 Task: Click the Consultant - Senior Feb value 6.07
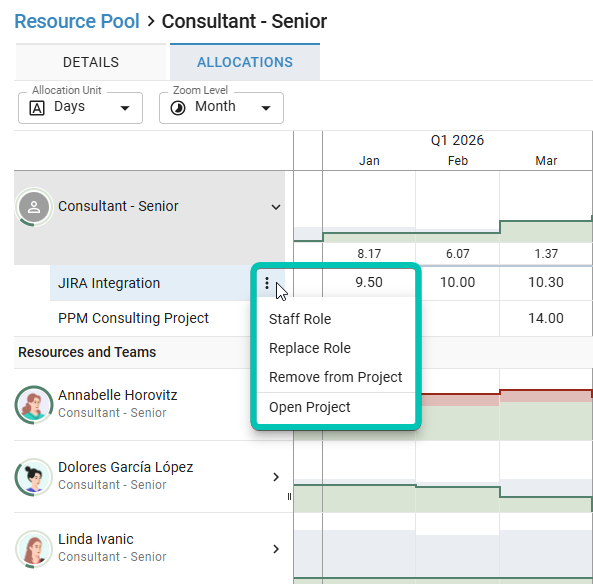457,253
